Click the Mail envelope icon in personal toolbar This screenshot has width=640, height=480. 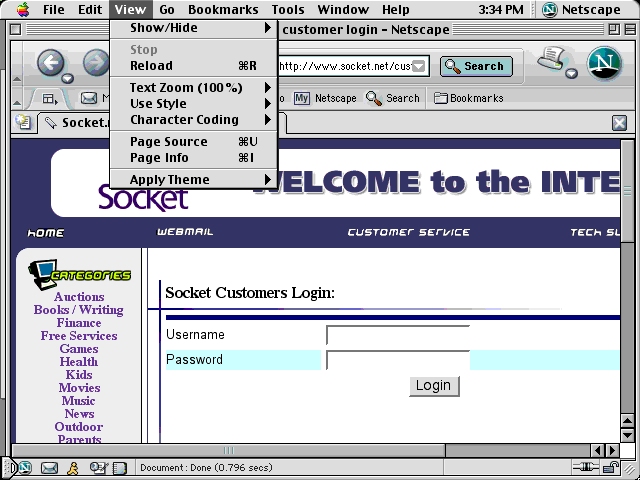89,98
